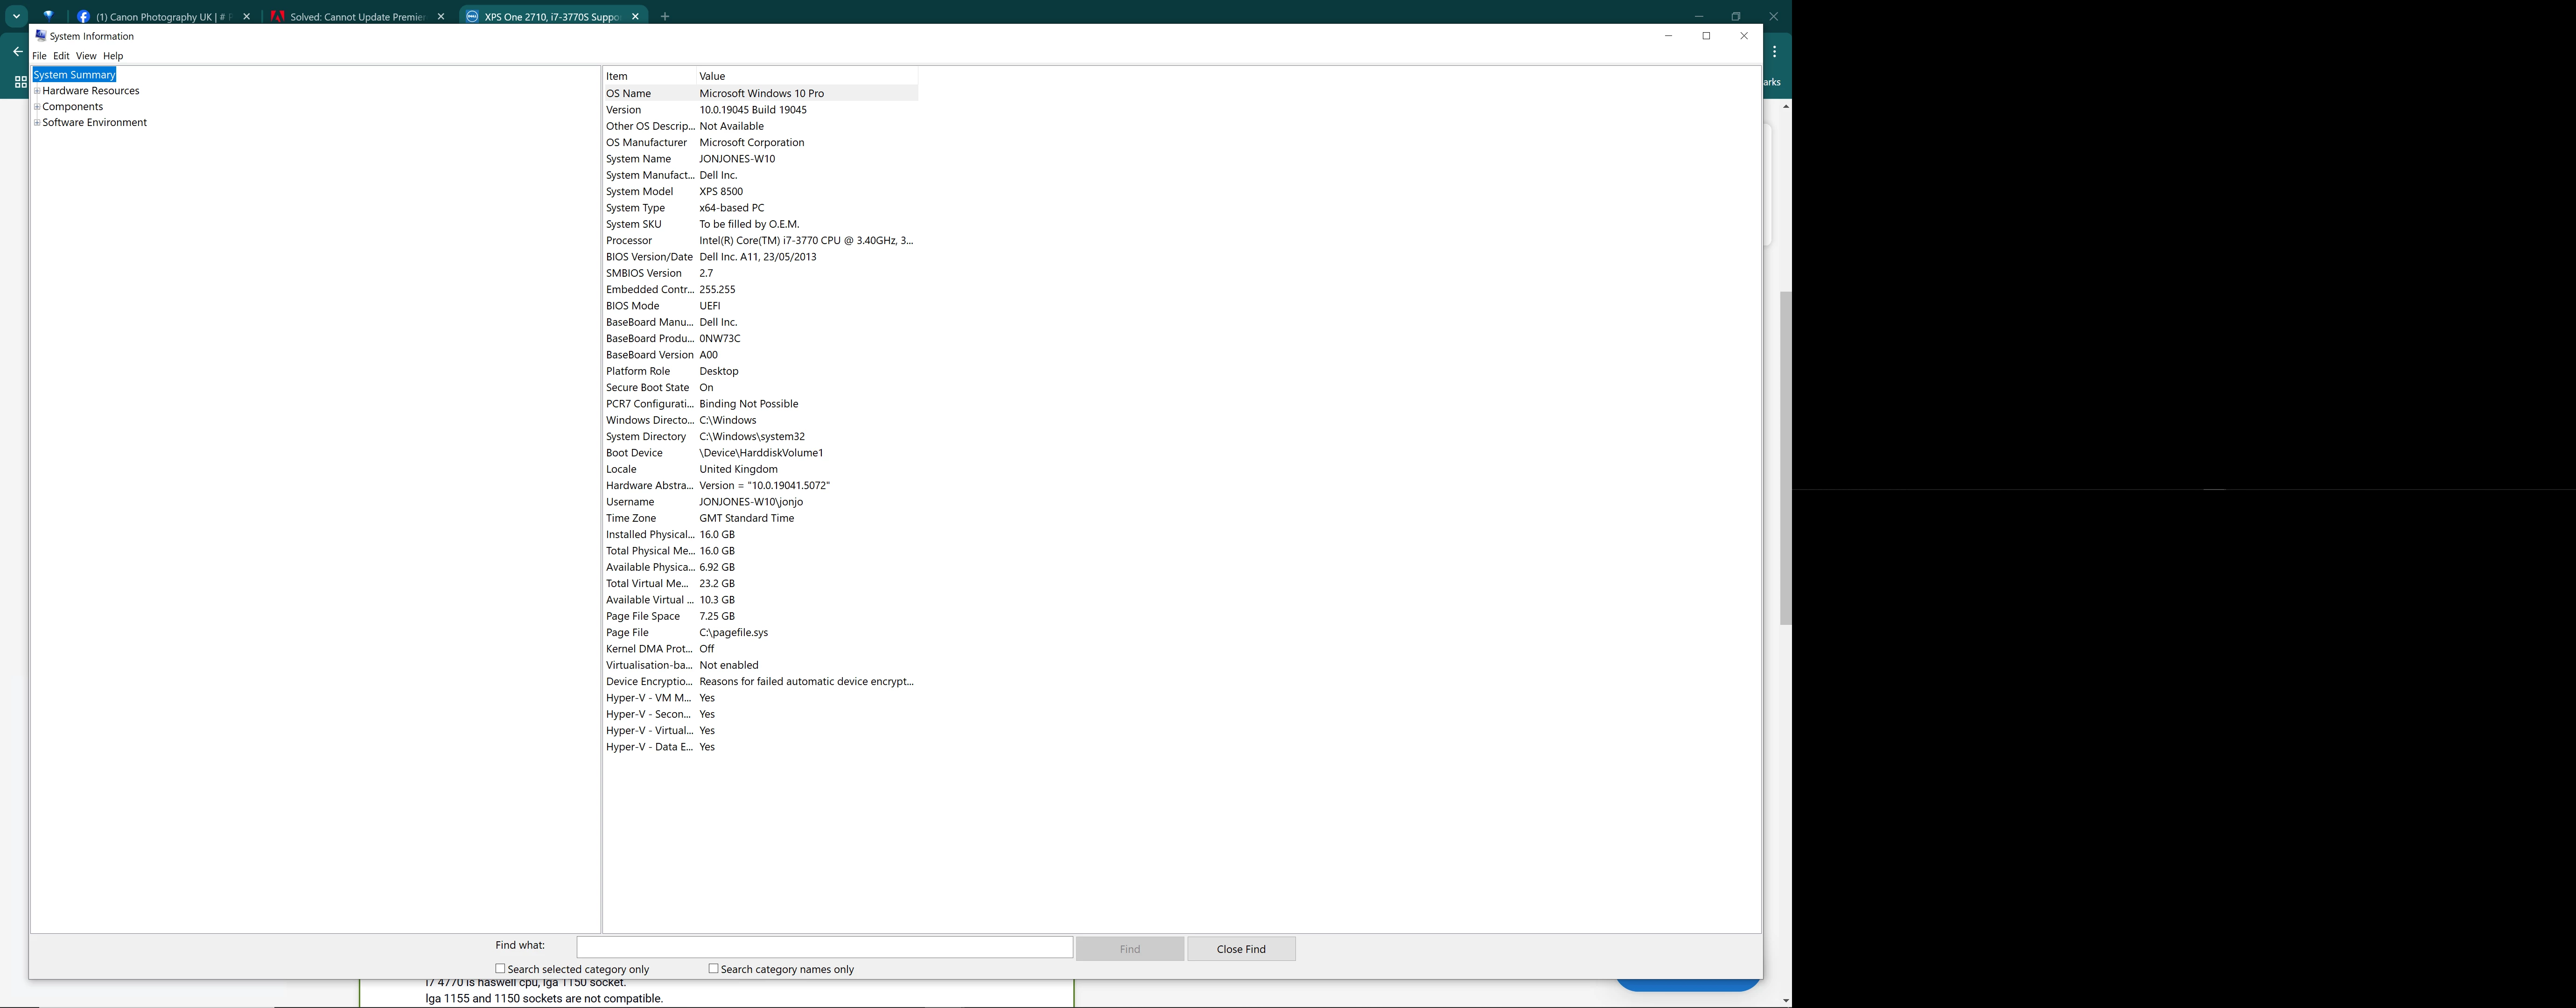The image size is (2576, 1008).
Task: Click the browser three-dot menu icon
Action: (x=1774, y=51)
